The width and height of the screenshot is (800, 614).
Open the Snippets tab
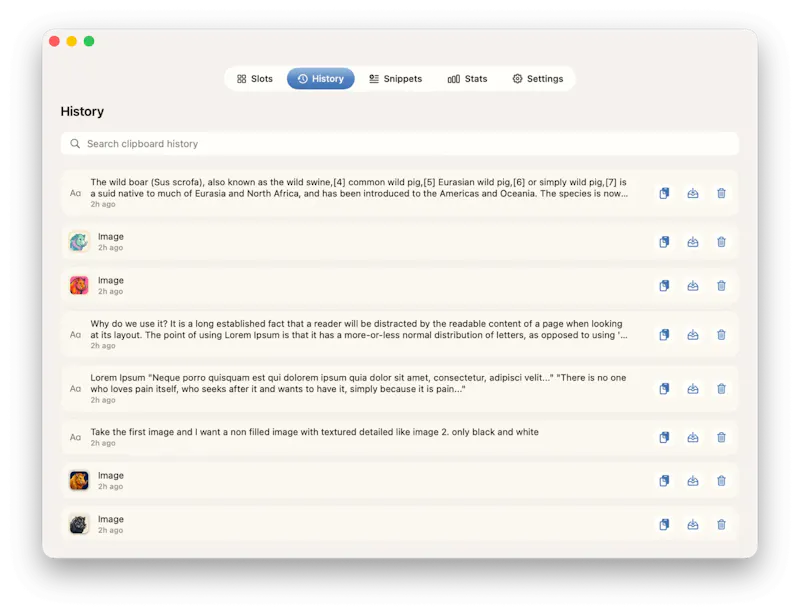(395, 79)
